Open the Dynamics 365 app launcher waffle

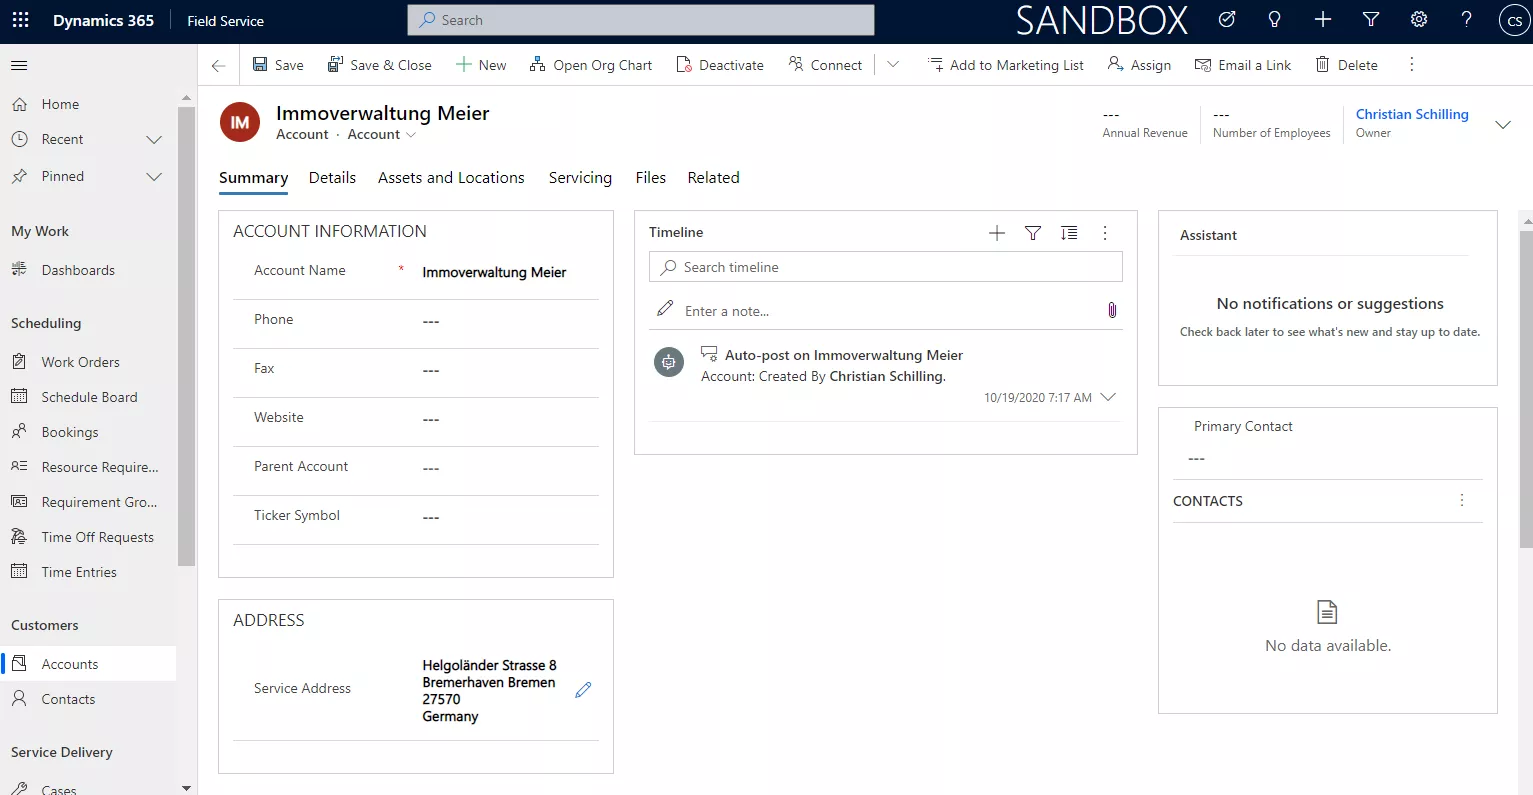pyautogui.click(x=20, y=20)
